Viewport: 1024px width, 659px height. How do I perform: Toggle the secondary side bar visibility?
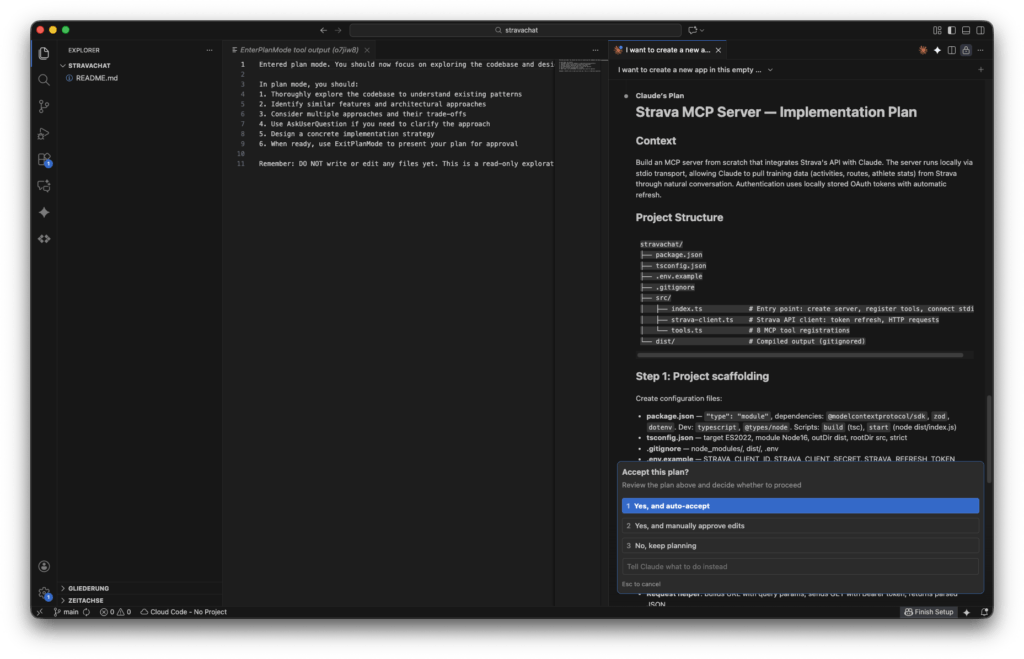tap(980, 30)
